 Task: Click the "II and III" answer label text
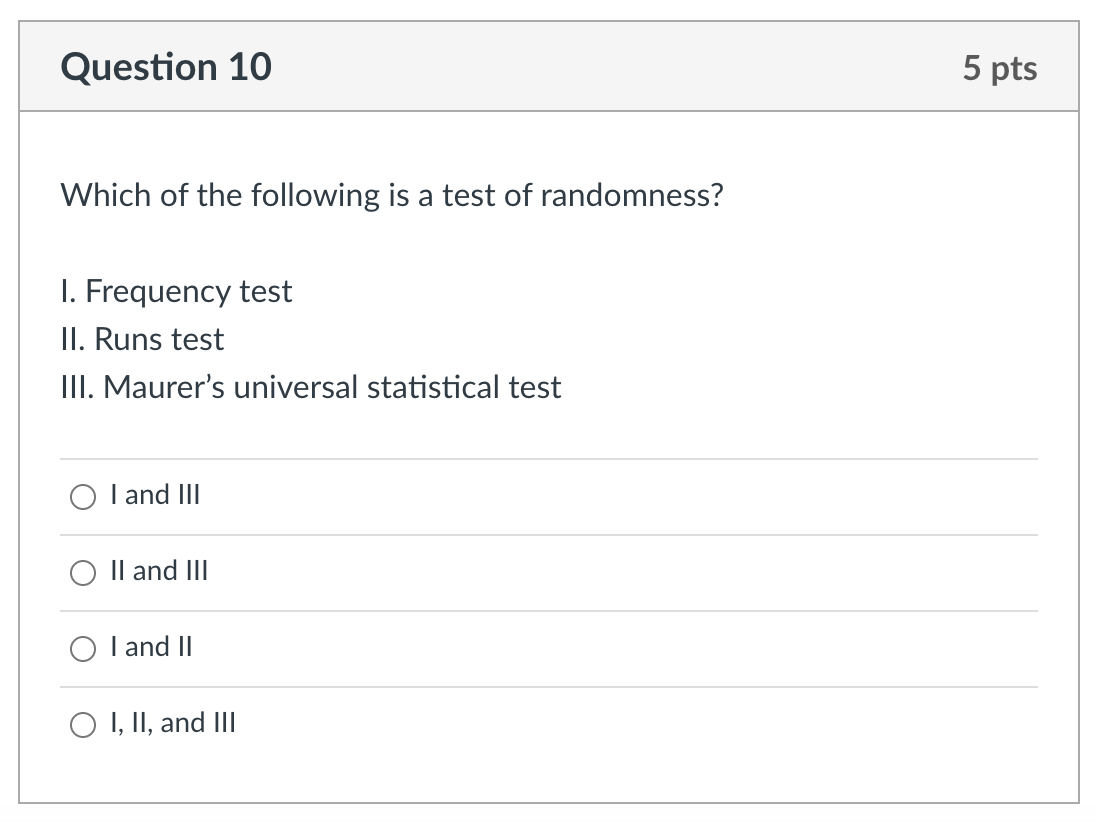(160, 571)
